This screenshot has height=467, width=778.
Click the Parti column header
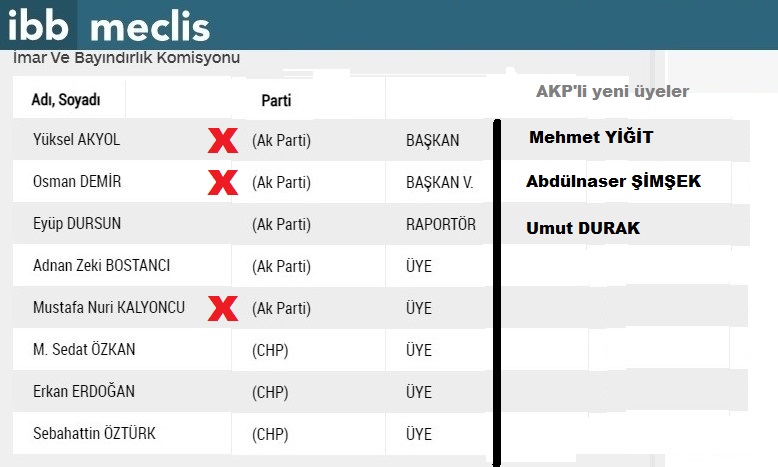point(276,100)
